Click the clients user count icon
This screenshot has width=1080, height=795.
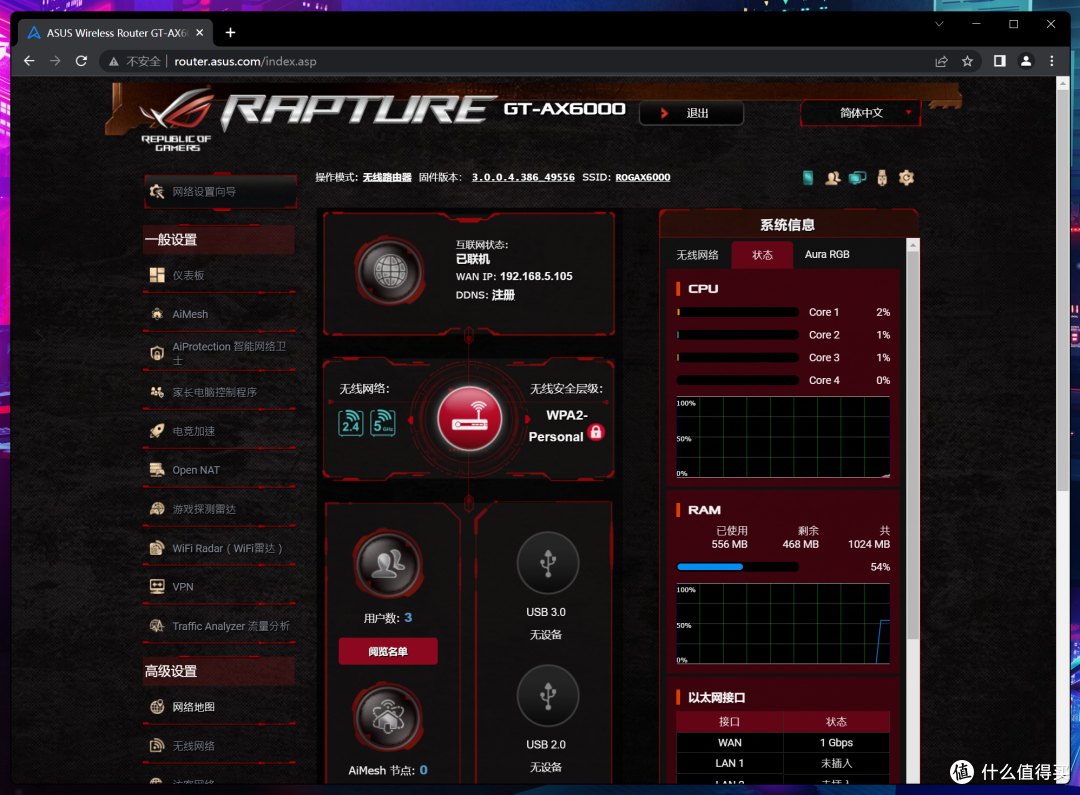point(387,566)
